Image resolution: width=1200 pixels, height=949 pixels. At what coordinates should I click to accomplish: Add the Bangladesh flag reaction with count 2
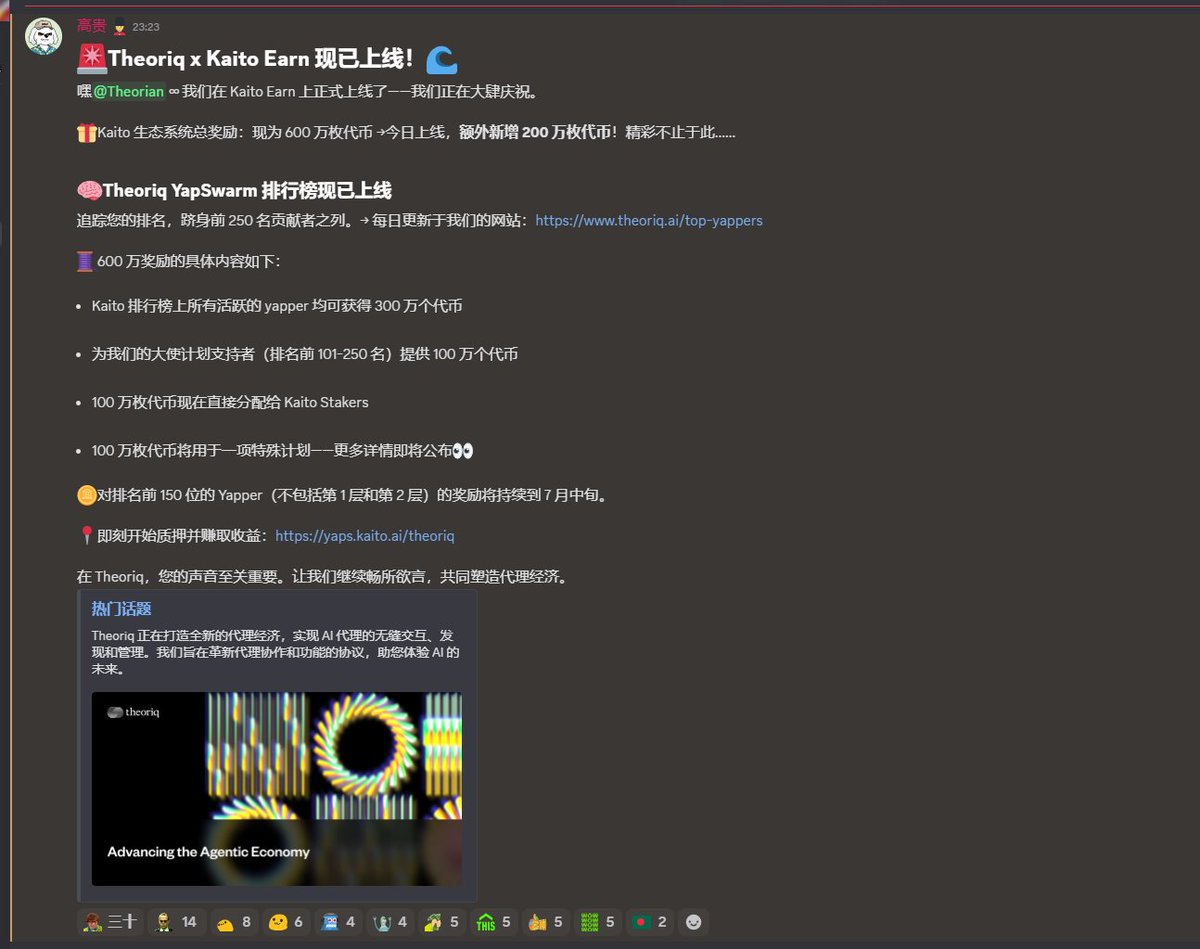point(650,922)
